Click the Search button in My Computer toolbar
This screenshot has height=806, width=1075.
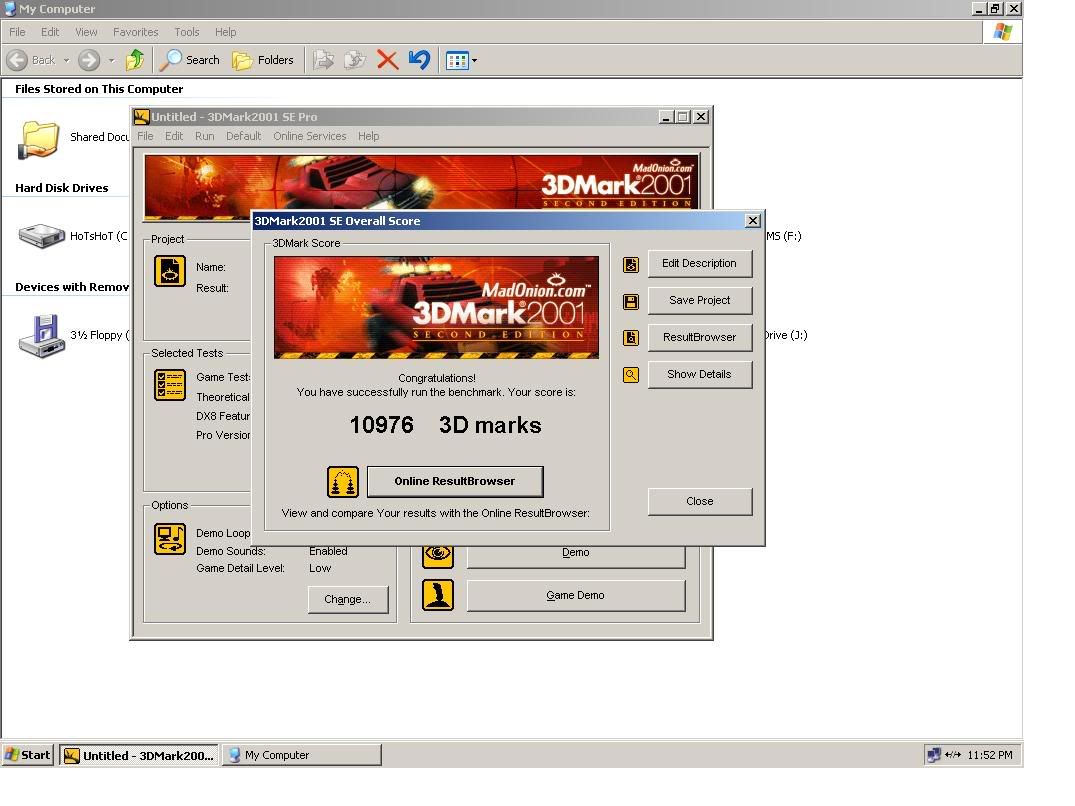click(190, 60)
